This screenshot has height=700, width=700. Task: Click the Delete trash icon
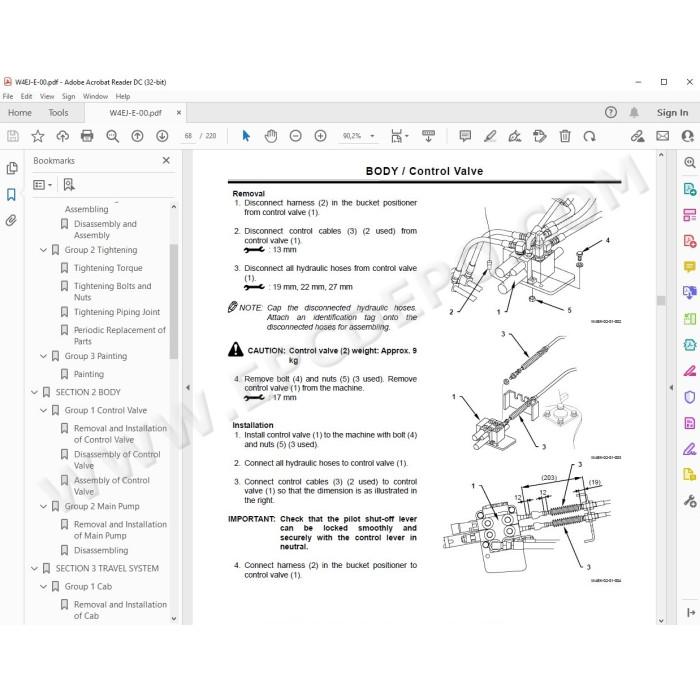(x=565, y=136)
